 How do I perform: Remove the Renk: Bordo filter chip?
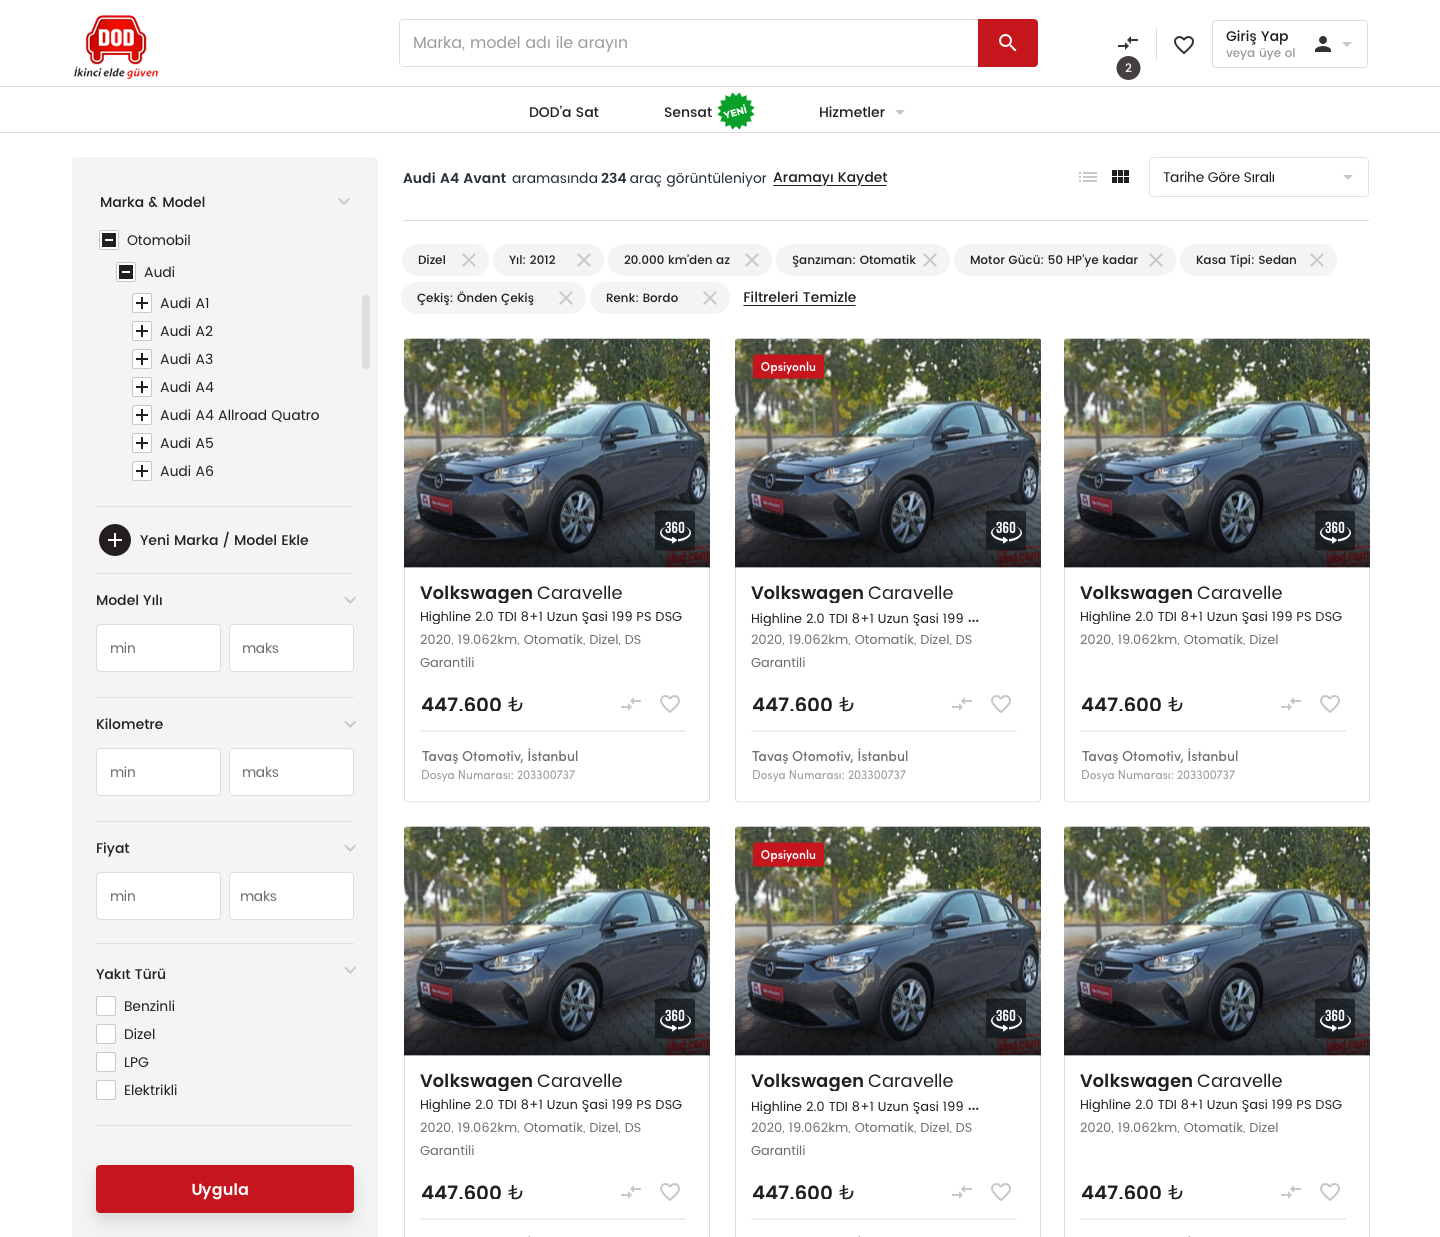click(710, 298)
